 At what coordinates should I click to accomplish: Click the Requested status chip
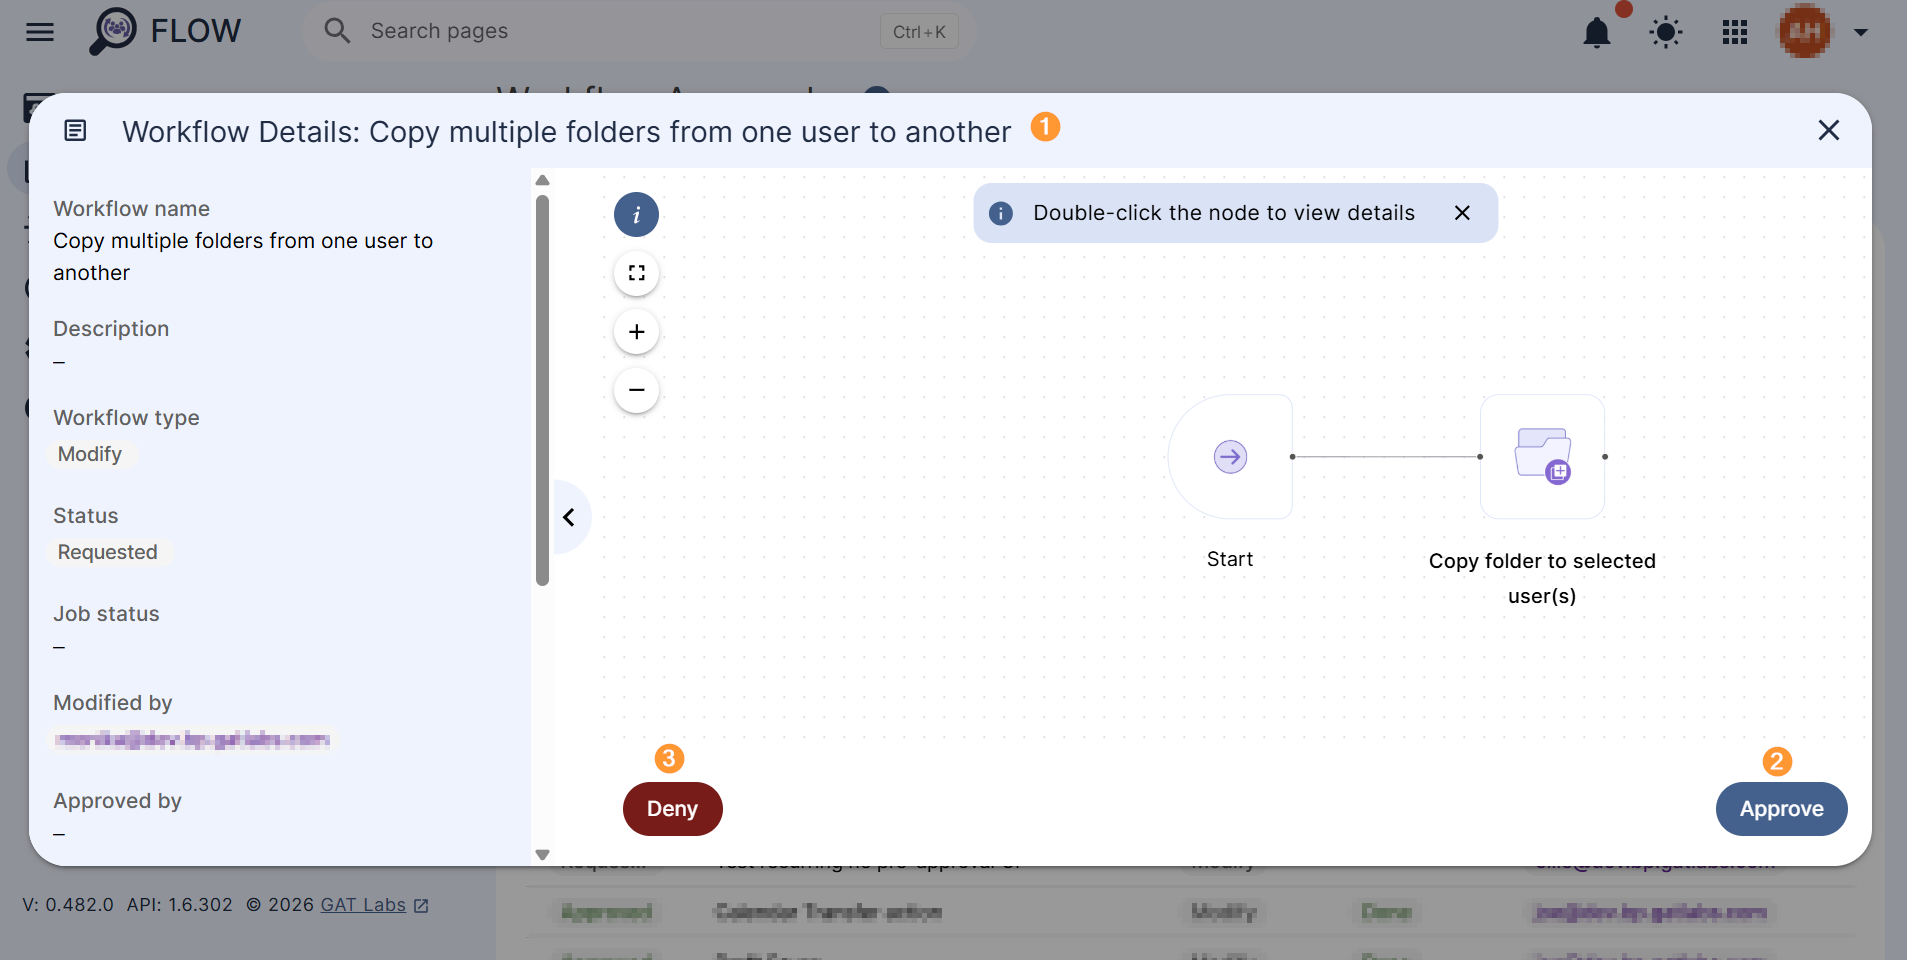(x=108, y=552)
